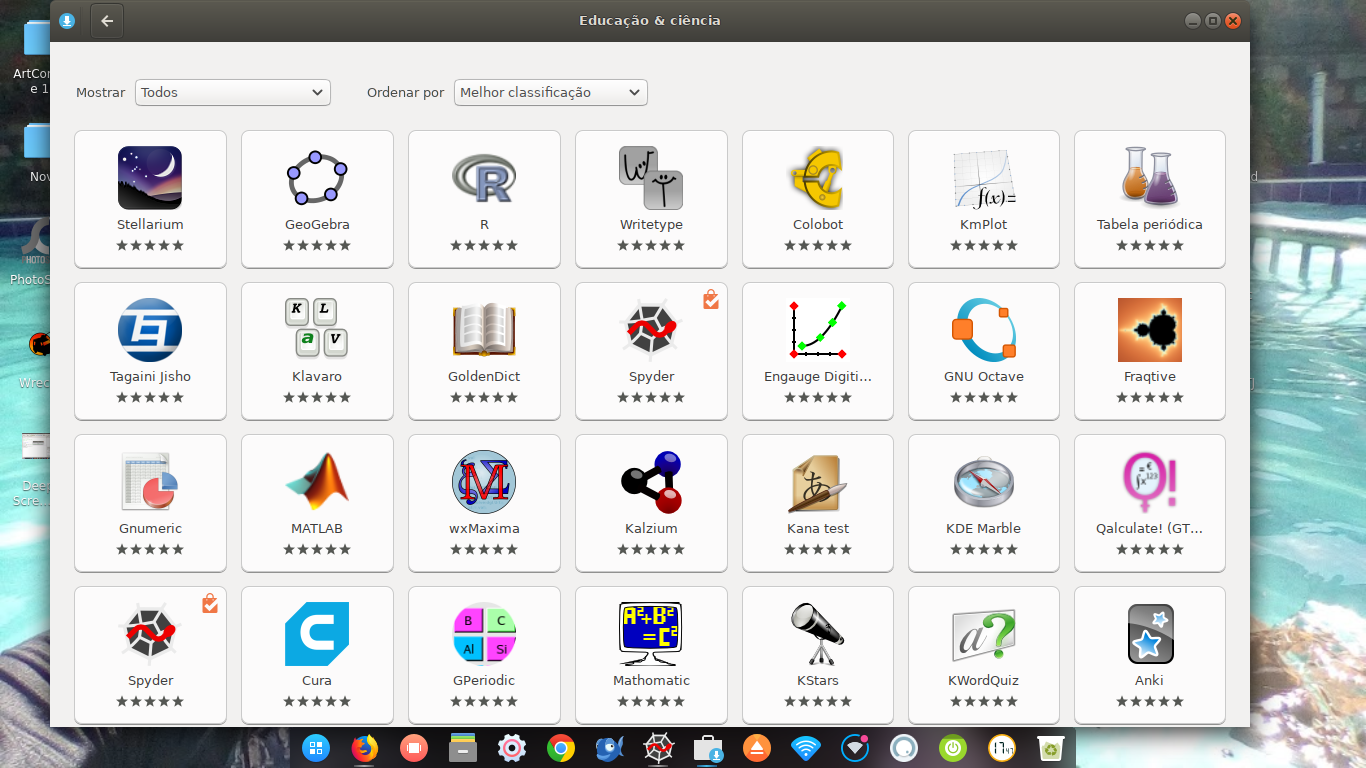Open the GeoGebra app icon
This screenshot has height=768, width=1366.
point(317,177)
